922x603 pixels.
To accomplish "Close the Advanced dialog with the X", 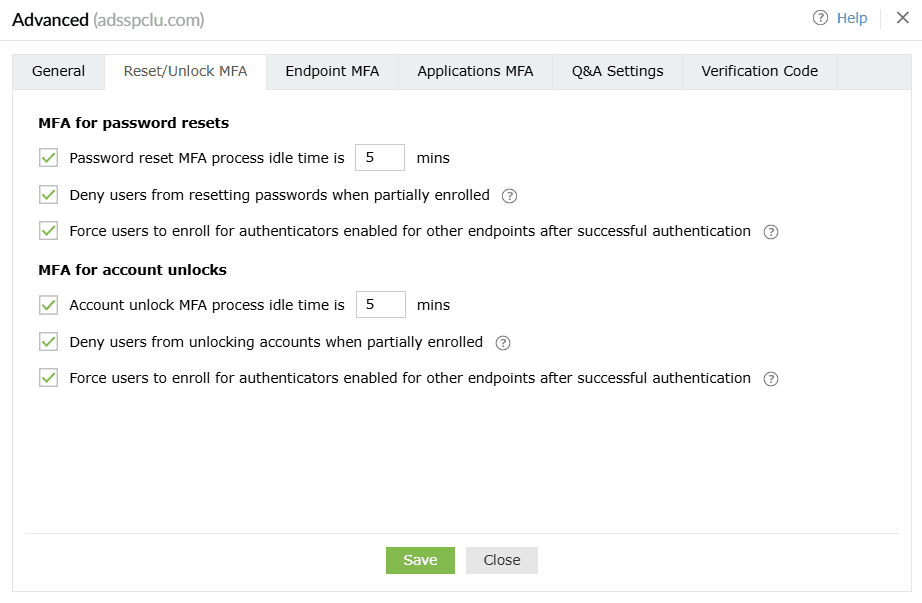I will (x=902, y=18).
